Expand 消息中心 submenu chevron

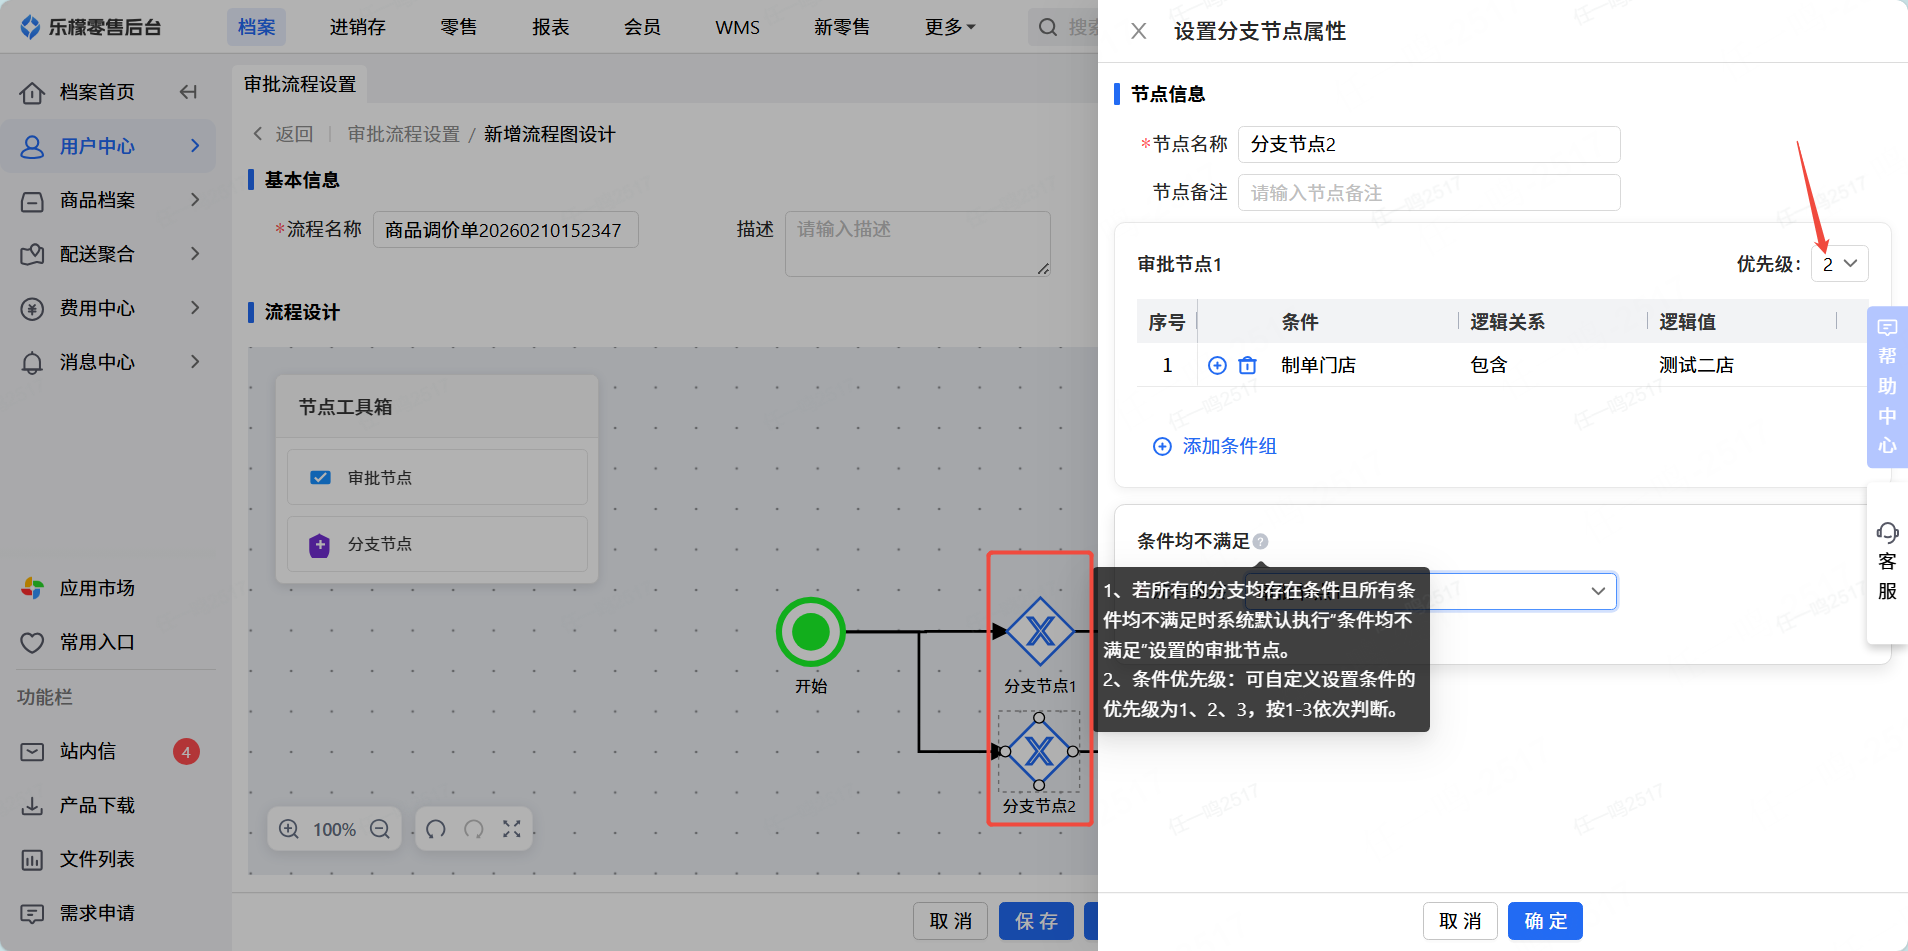[x=195, y=362]
